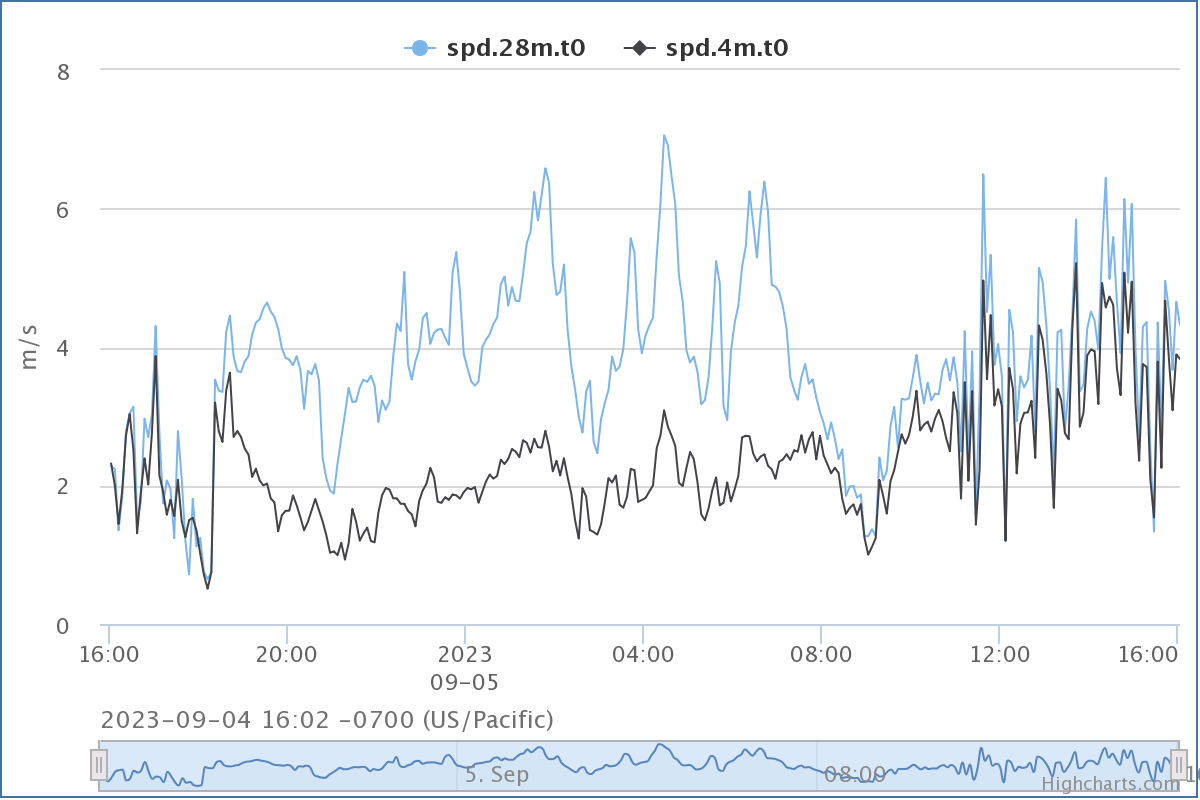Toggle the spd.4m.t0 series legend label
Viewport: 1200px width, 800px height.
click(727, 48)
